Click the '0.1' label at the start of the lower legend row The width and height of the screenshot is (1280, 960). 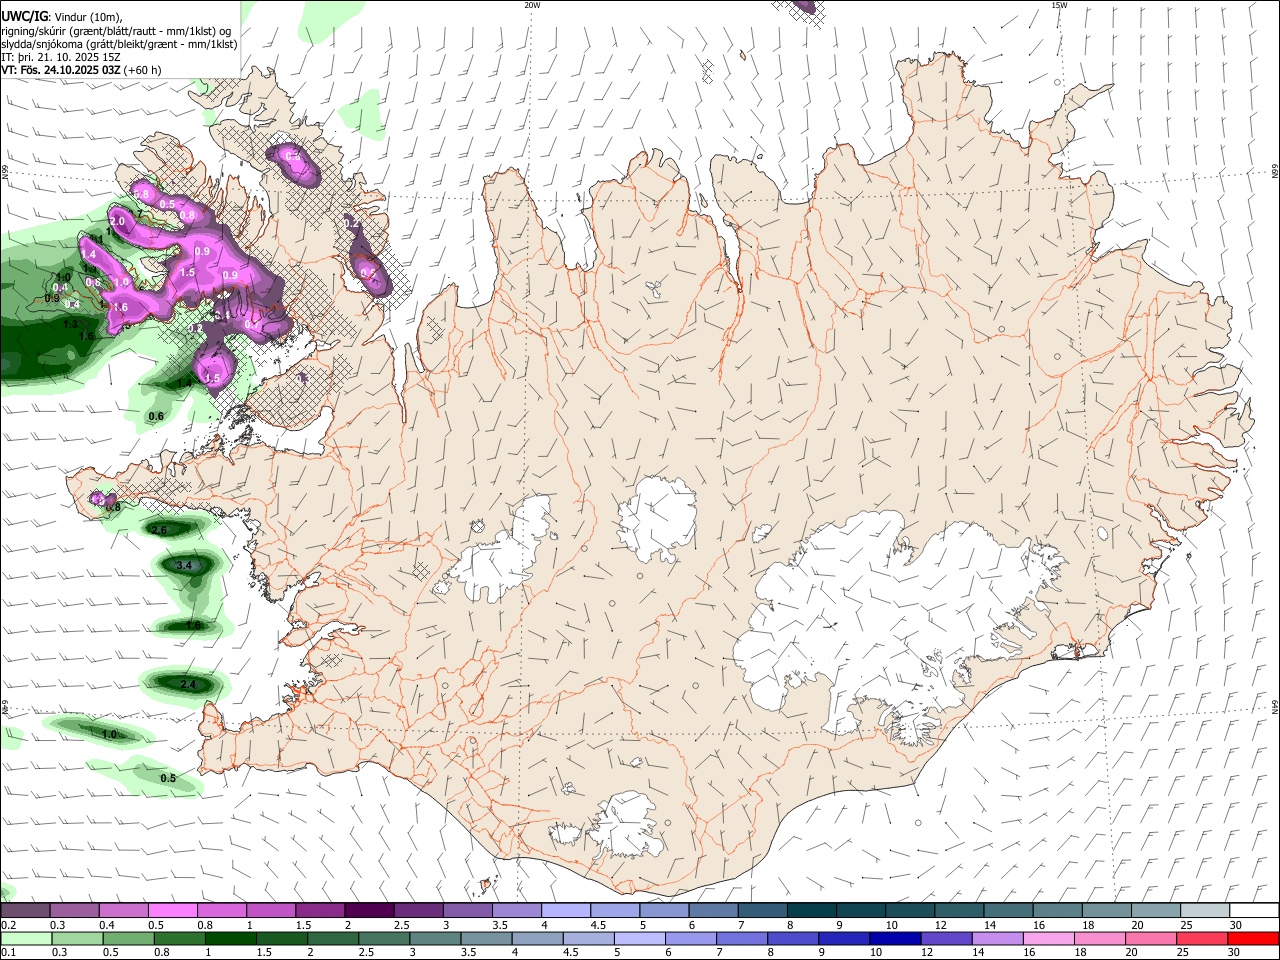(x=8, y=952)
